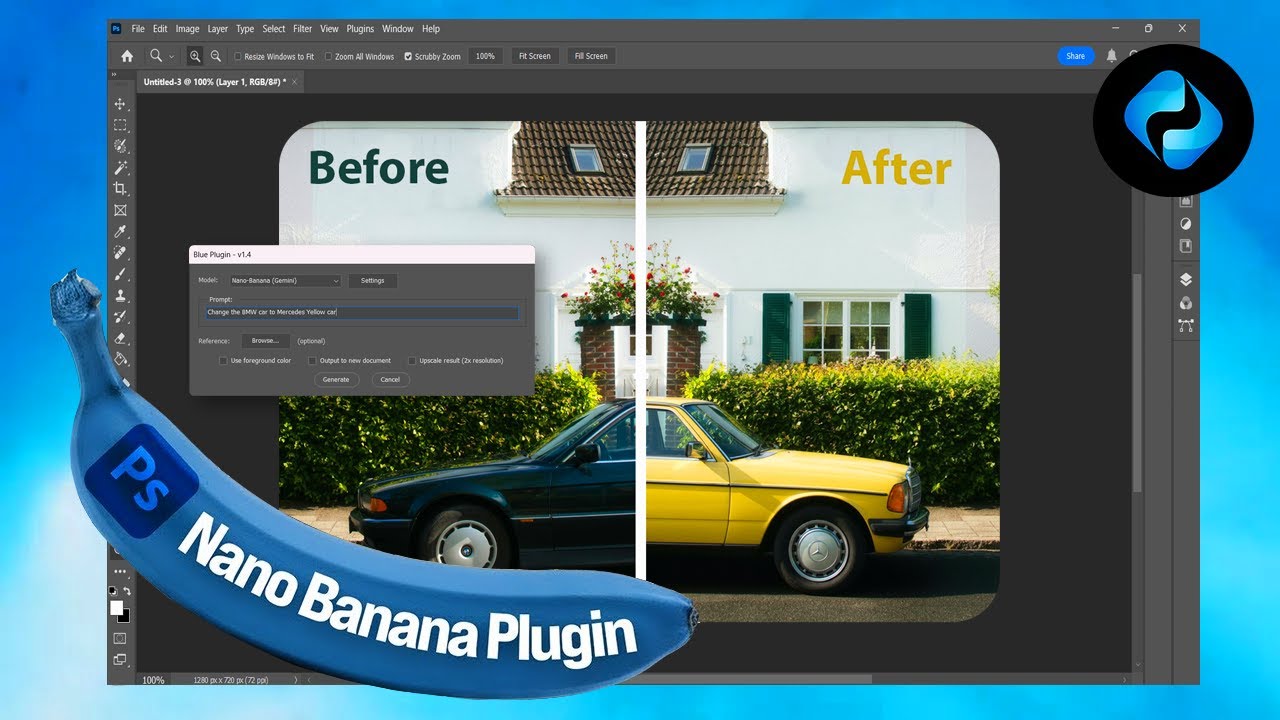This screenshot has height=720, width=1280.
Task: Open the Adjustments panel icon
Action: [1186, 223]
